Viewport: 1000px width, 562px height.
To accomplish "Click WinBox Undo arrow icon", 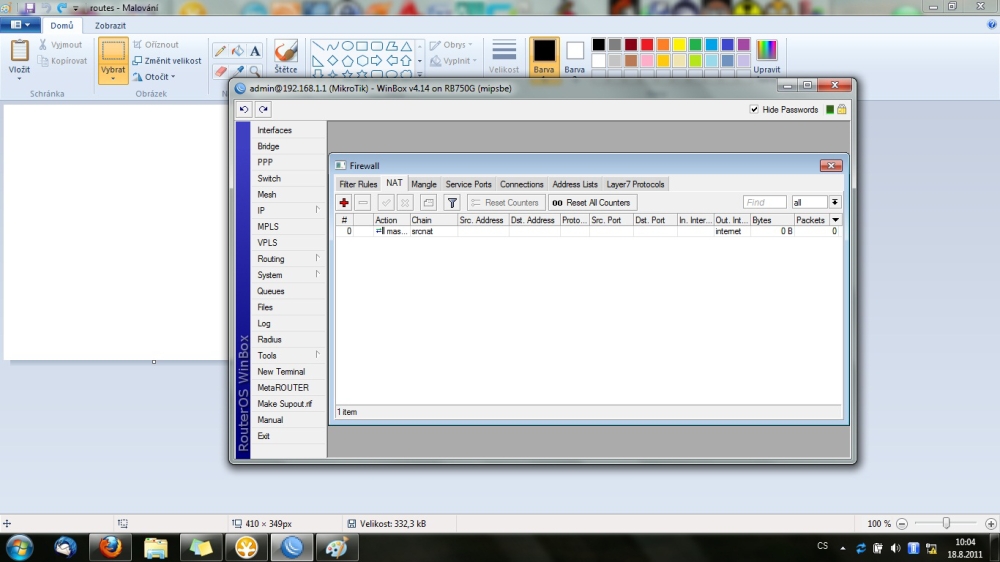I will 244,110.
